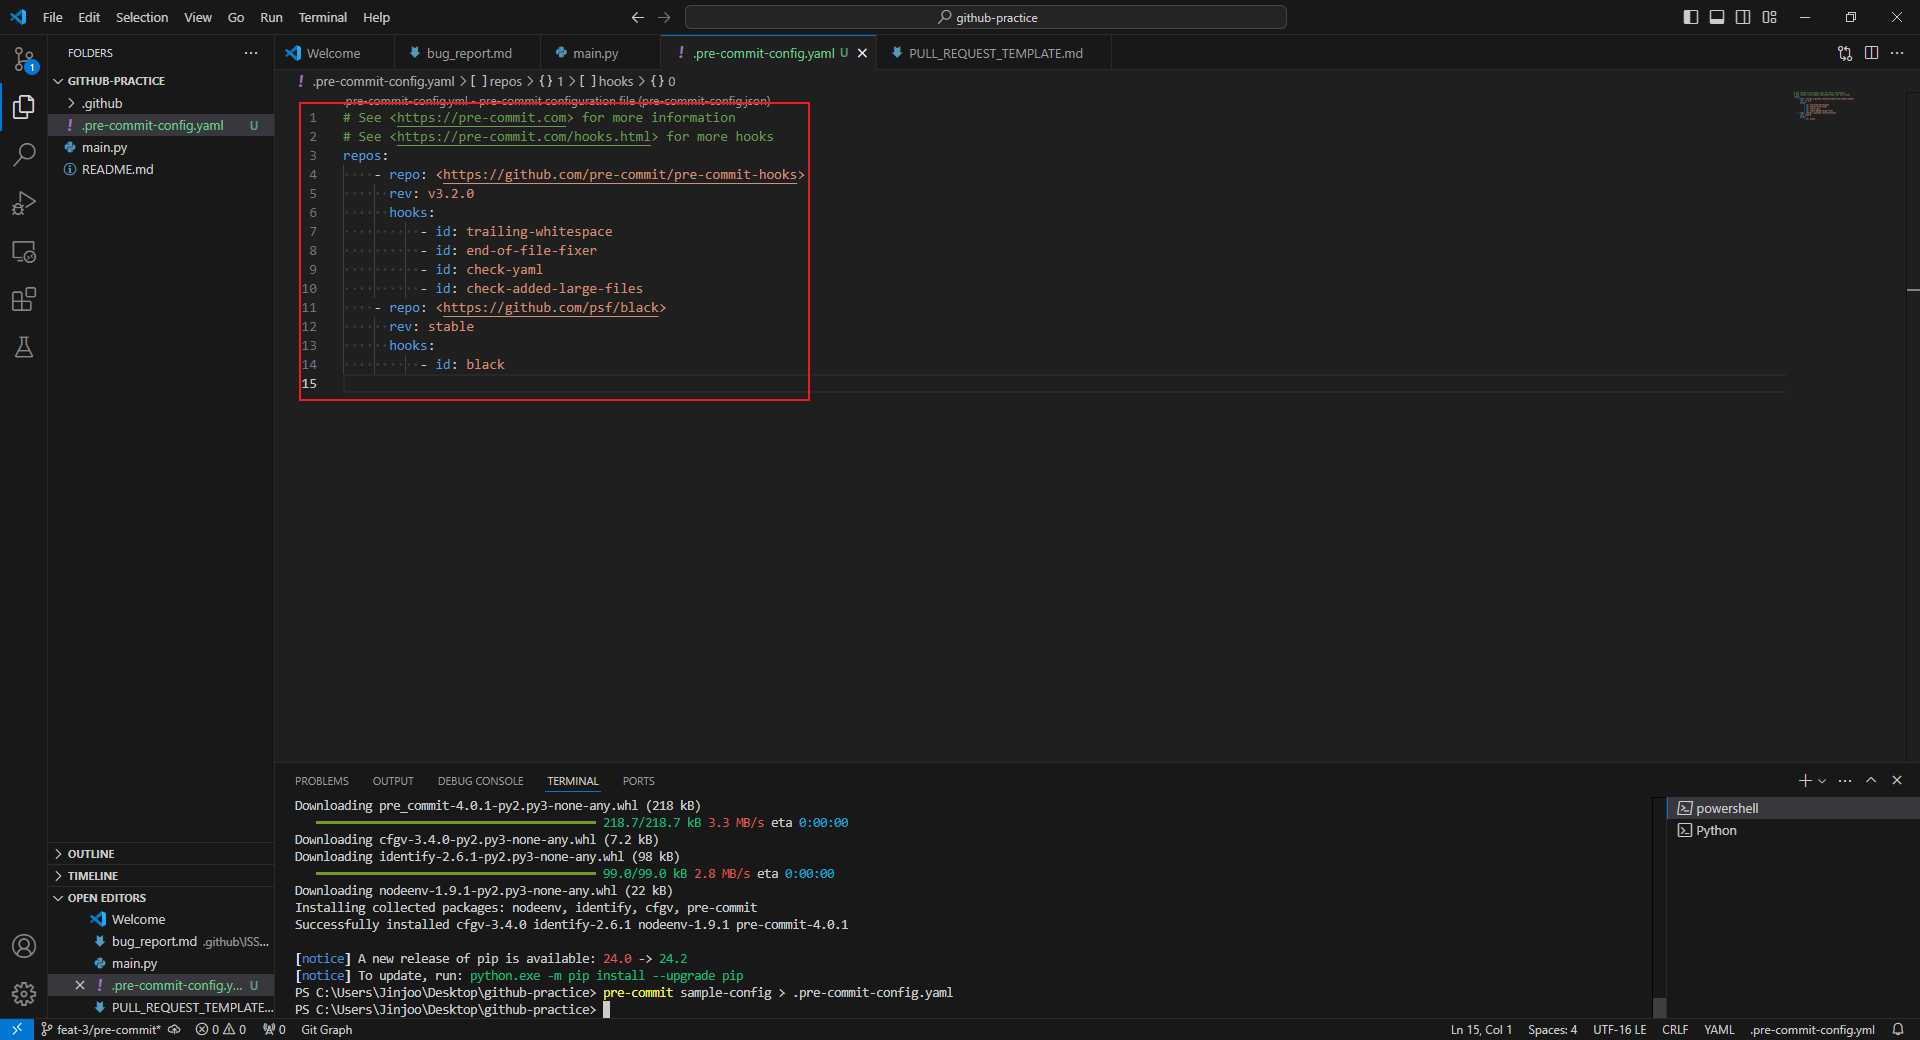Click the editor minimap preview

pyautogui.click(x=1824, y=105)
